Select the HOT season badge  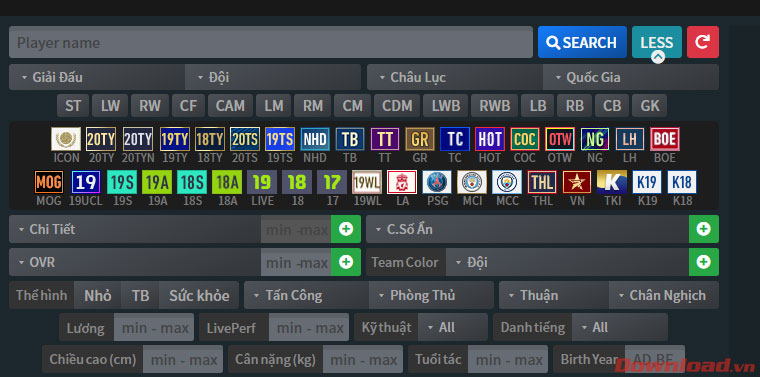coord(490,139)
